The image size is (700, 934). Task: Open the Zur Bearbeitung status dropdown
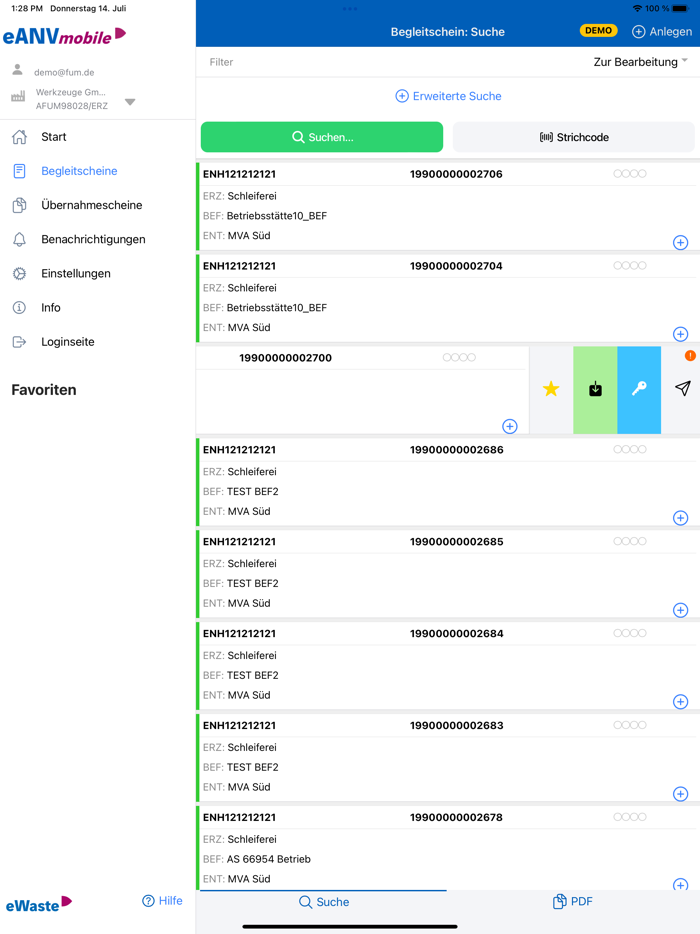click(x=640, y=62)
